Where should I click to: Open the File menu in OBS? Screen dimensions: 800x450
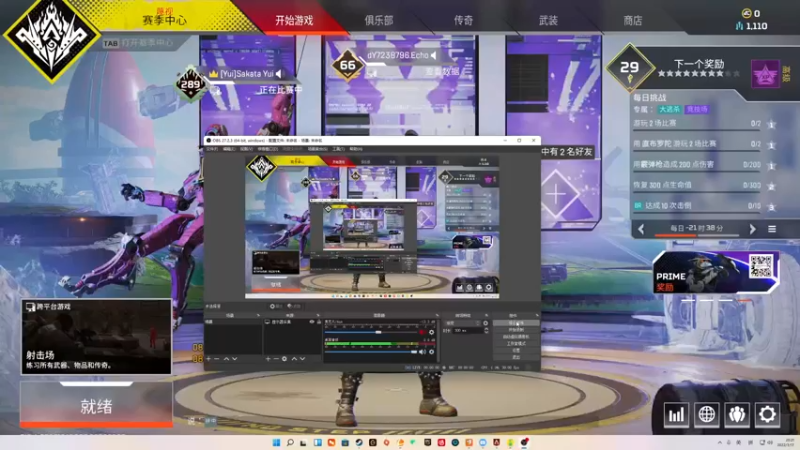(212, 149)
